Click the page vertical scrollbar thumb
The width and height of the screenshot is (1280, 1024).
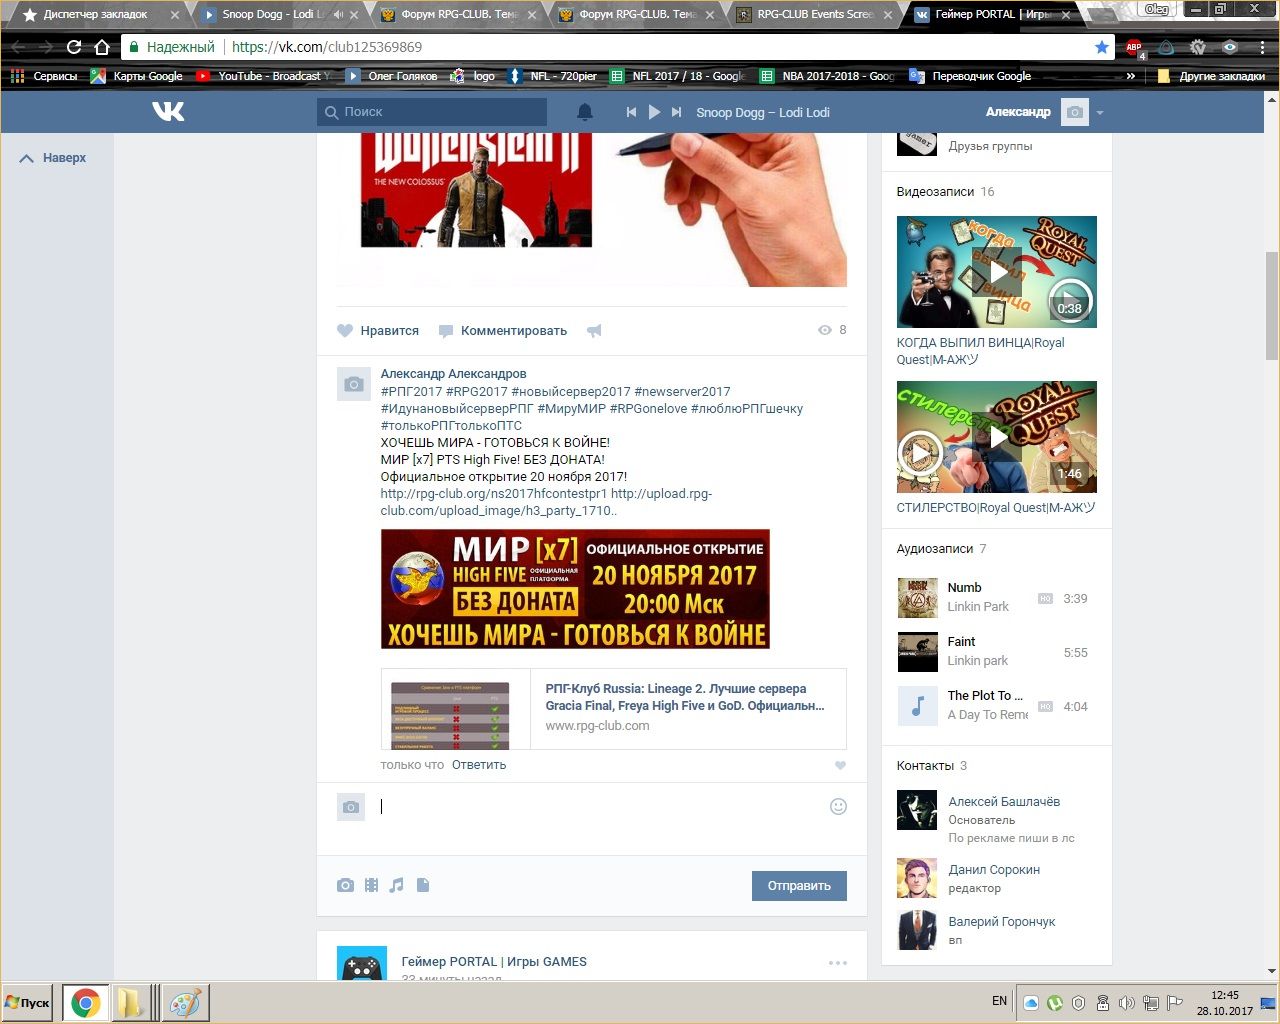(1272, 305)
